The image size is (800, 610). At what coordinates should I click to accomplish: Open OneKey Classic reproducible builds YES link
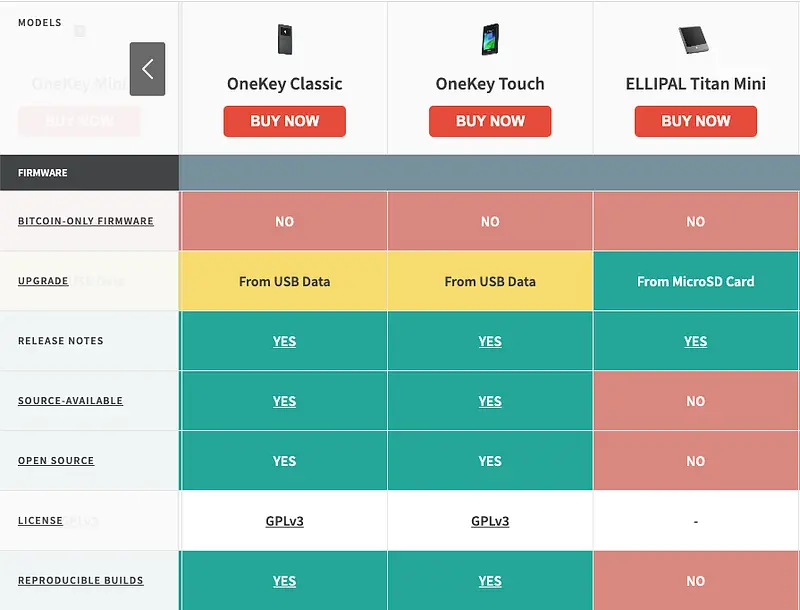pyautogui.click(x=284, y=581)
